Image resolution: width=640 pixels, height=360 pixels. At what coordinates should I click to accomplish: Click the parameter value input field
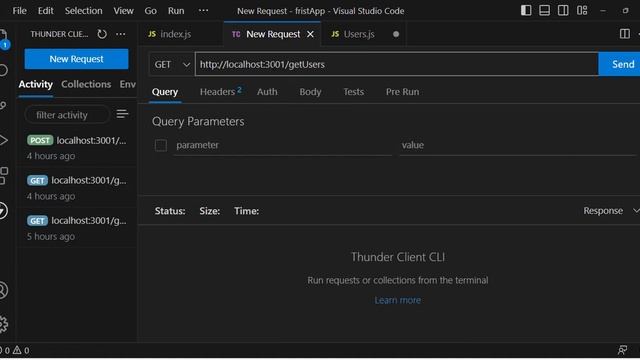click(518, 145)
